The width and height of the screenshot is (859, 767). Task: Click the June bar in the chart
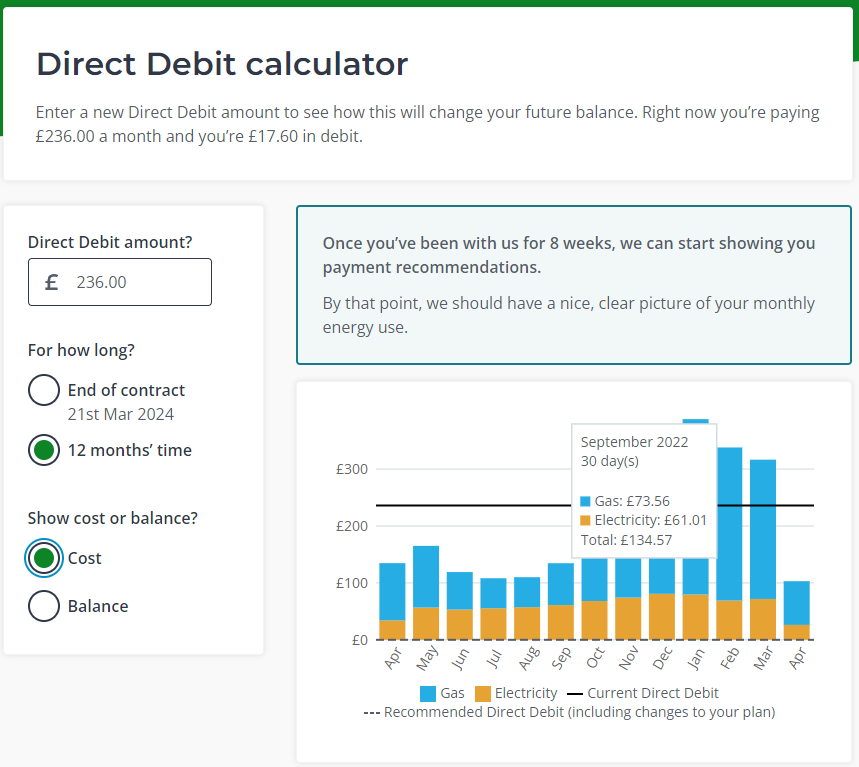point(460,606)
